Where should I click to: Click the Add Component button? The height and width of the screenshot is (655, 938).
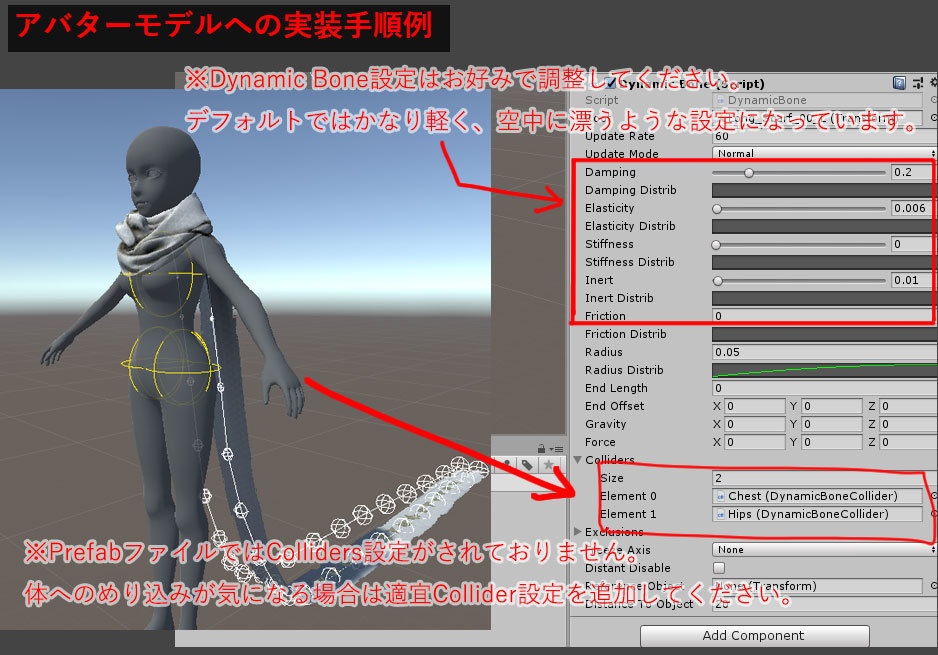[754, 635]
